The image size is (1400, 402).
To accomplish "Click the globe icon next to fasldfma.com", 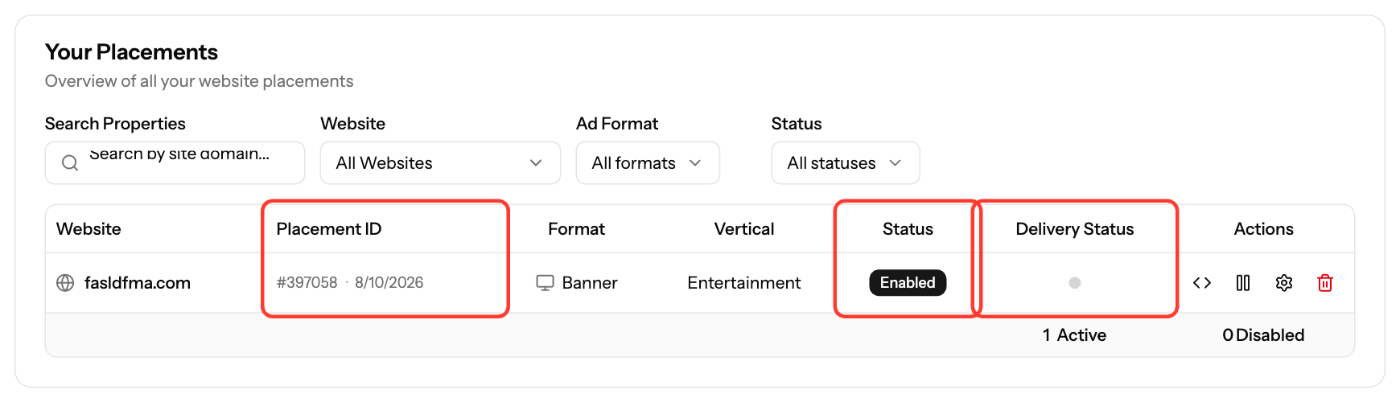I will (65, 283).
